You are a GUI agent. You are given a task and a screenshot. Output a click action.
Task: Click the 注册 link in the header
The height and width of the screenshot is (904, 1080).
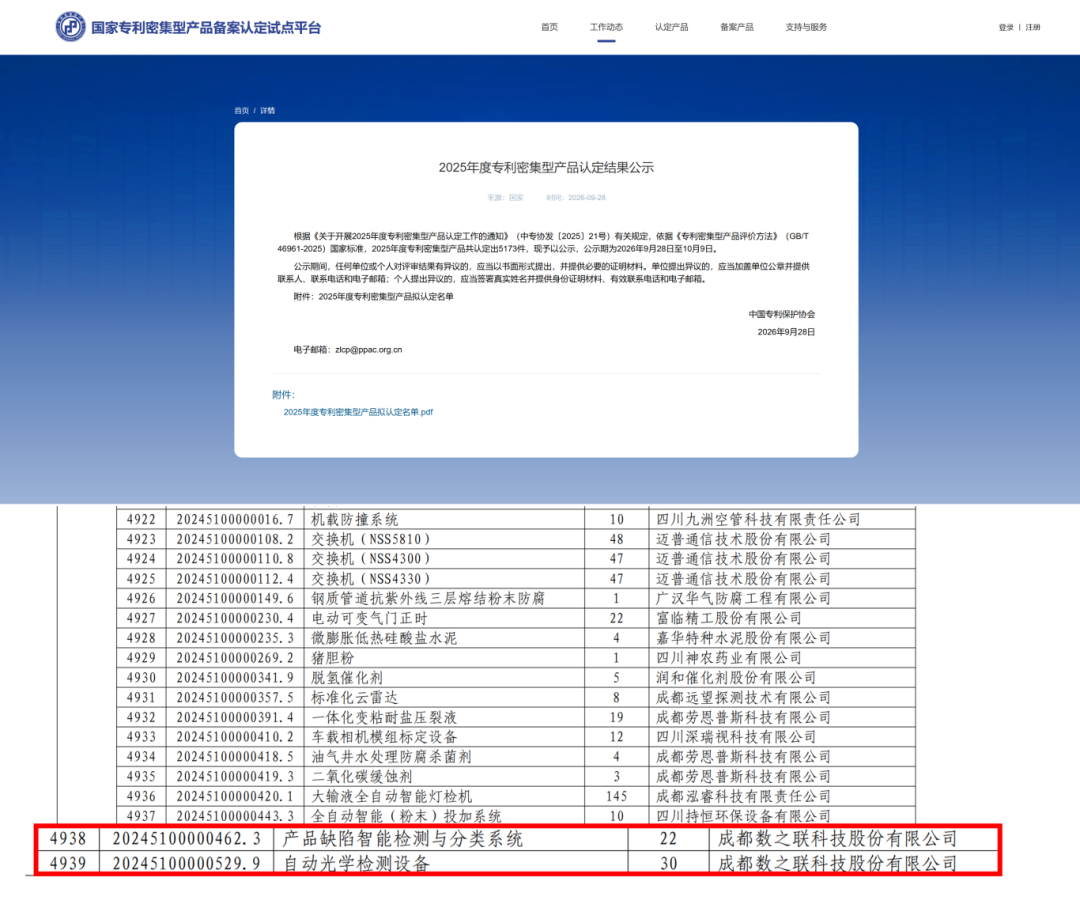point(1032,28)
